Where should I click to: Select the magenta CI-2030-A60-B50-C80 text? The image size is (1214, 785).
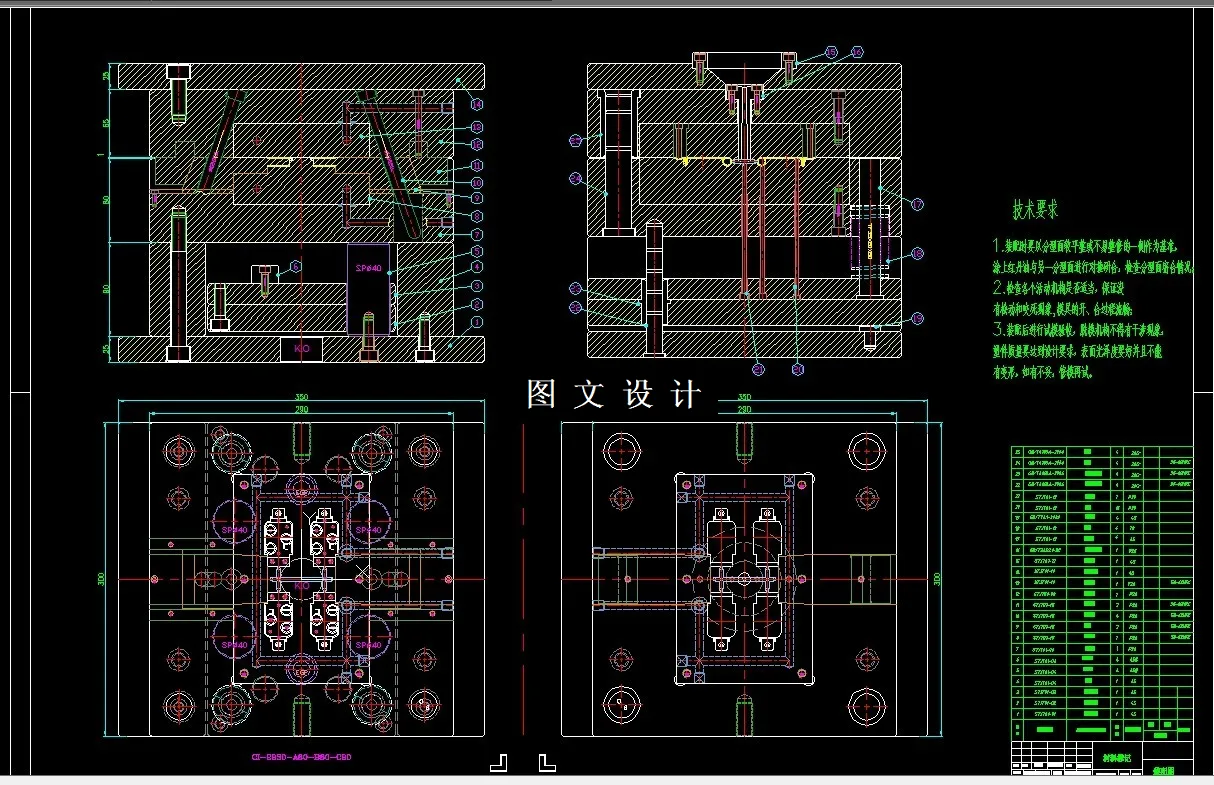(x=300, y=758)
